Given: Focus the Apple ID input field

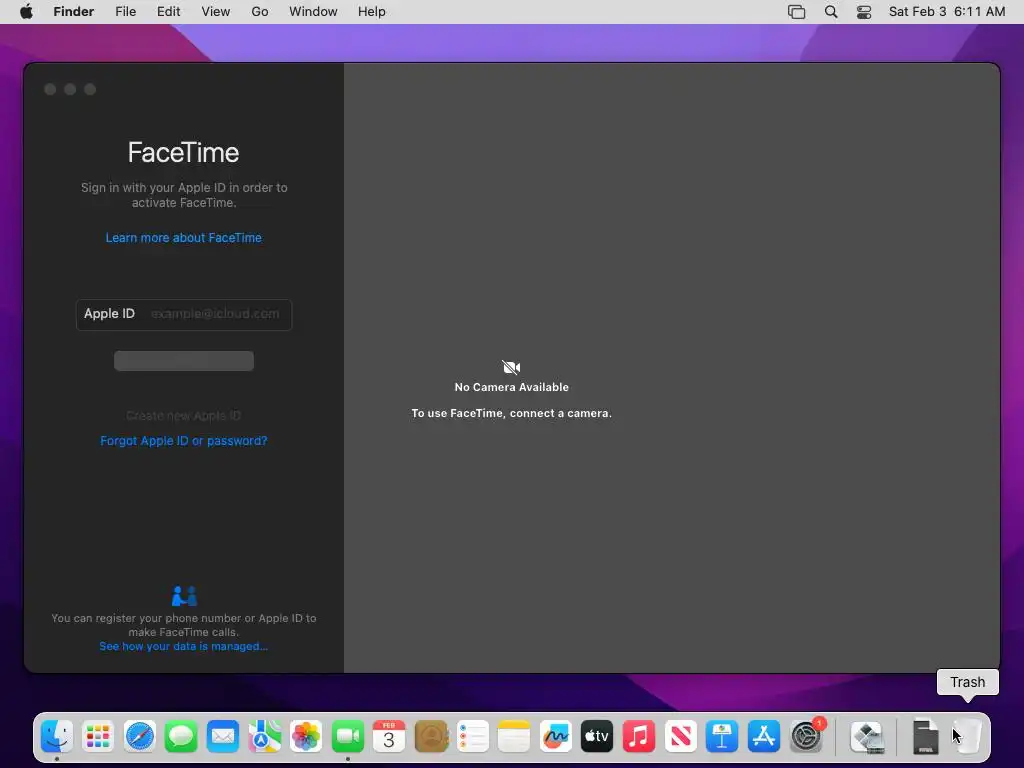Looking at the screenshot, I should pyautogui.click(x=184, y=315).
